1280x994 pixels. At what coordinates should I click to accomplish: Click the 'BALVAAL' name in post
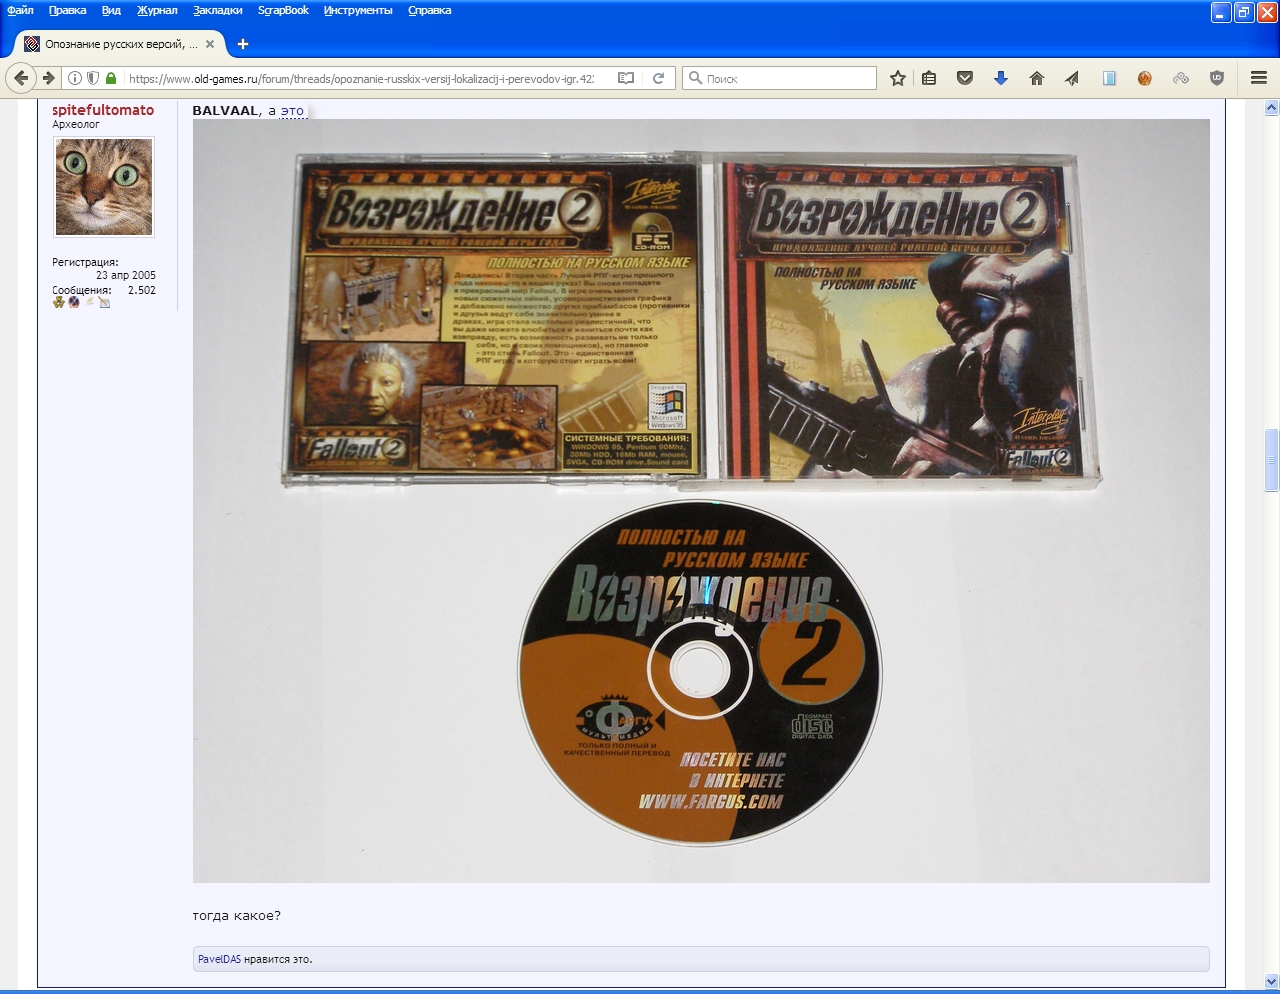(x=225, y=111)
